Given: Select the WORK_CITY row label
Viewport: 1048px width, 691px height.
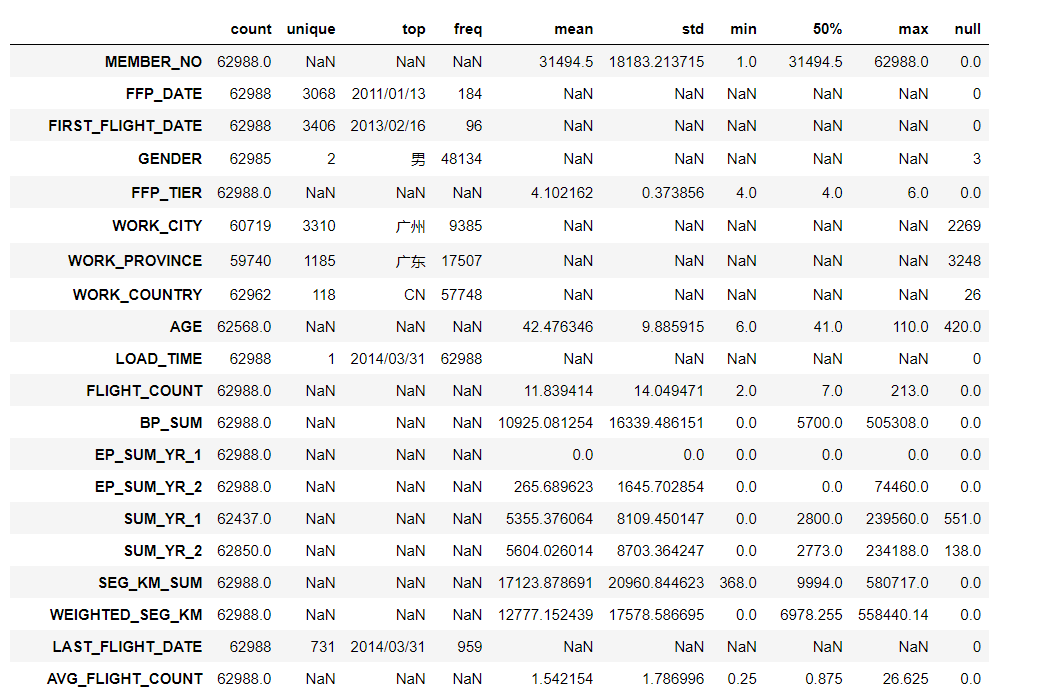Looking at the screenshot, I should 157,226.
